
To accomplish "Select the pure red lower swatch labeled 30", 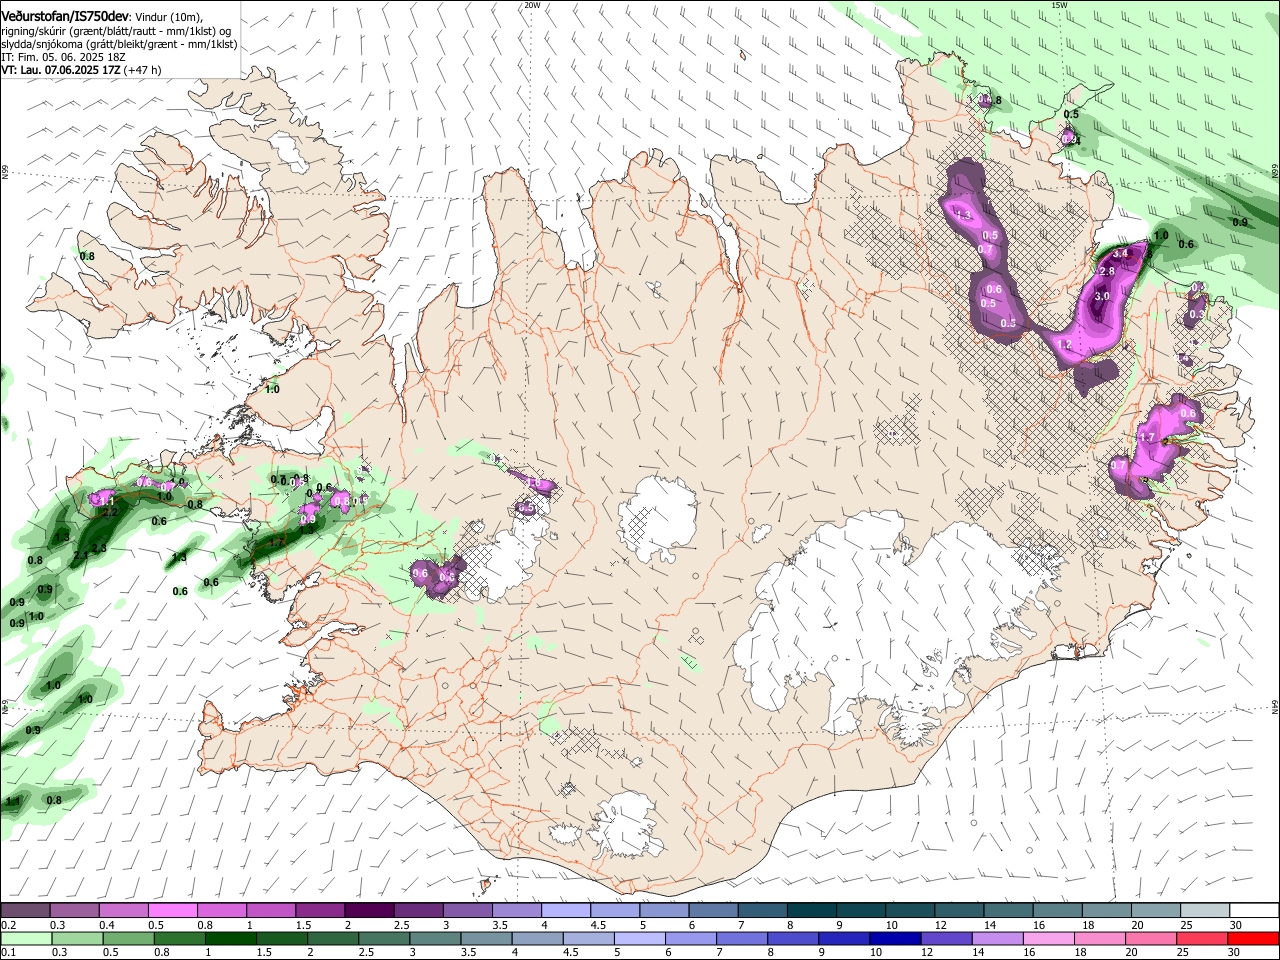I will point(1252,938).
